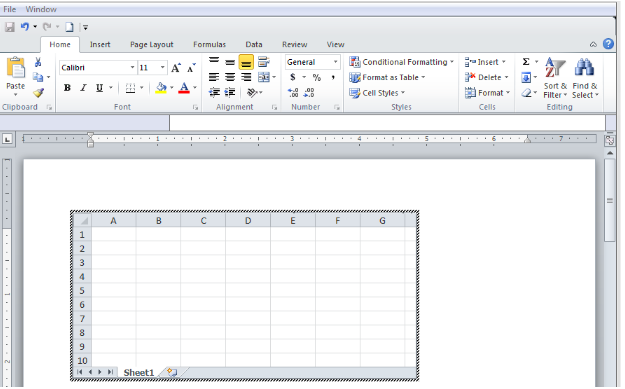
Task: Toggle Middle Align
Action: tap(230, 62)
